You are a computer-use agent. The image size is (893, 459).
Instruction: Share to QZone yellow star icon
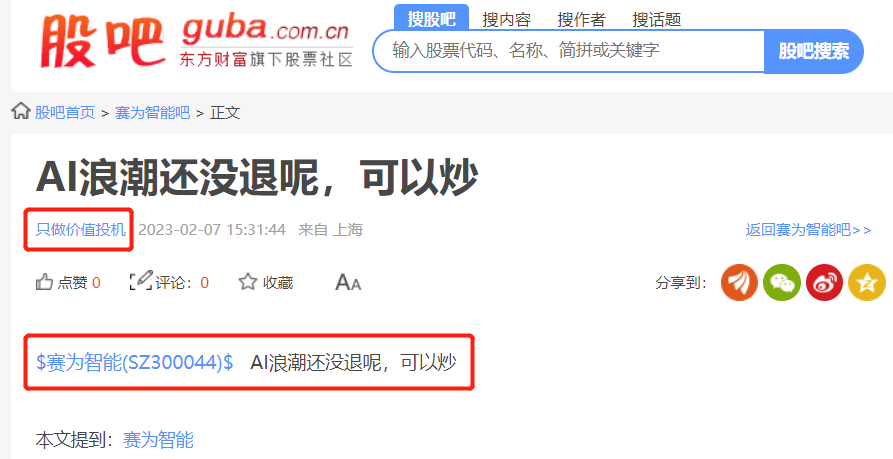[867, 282]
